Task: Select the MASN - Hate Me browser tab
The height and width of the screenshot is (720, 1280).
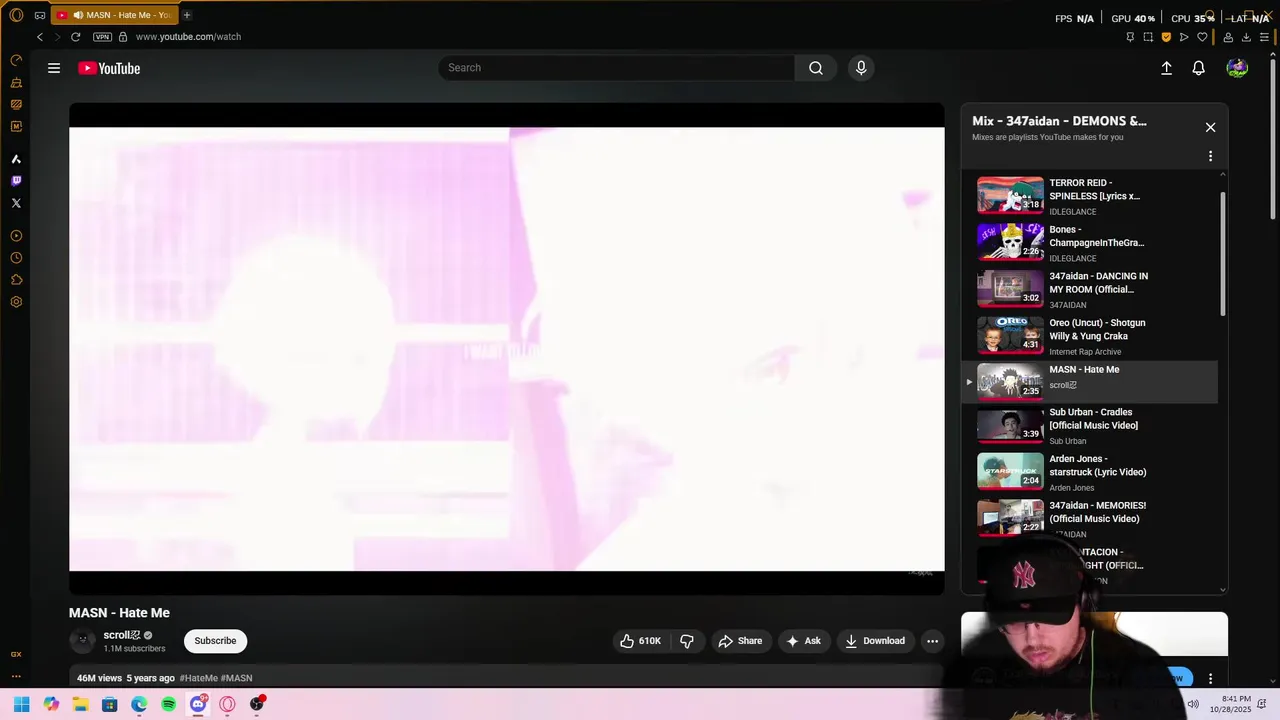Action: [113, 15]
